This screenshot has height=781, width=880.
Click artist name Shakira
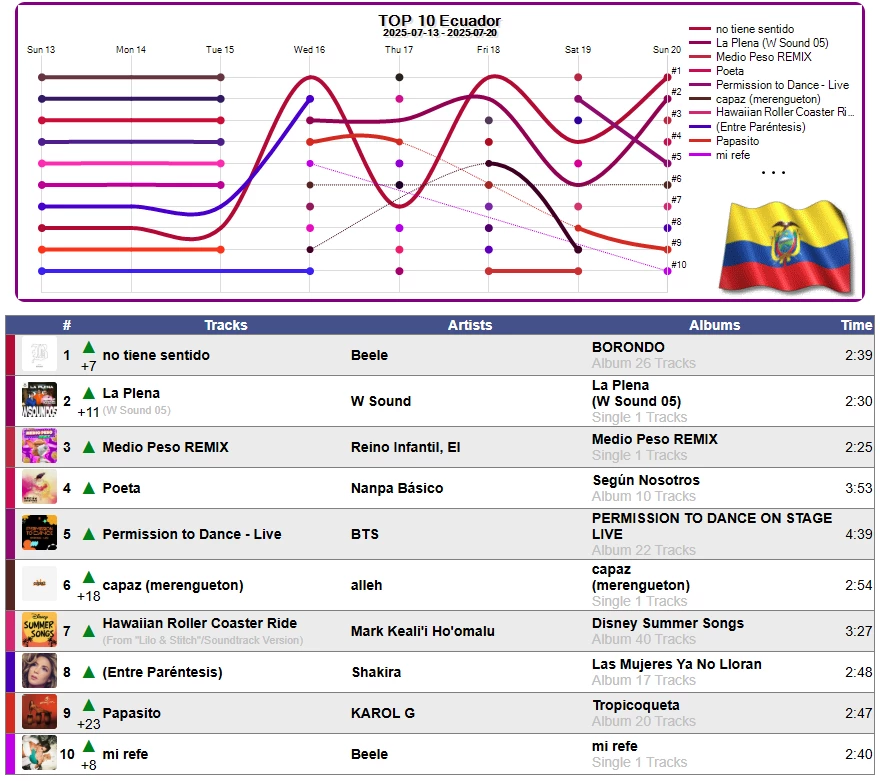point(376,672)
